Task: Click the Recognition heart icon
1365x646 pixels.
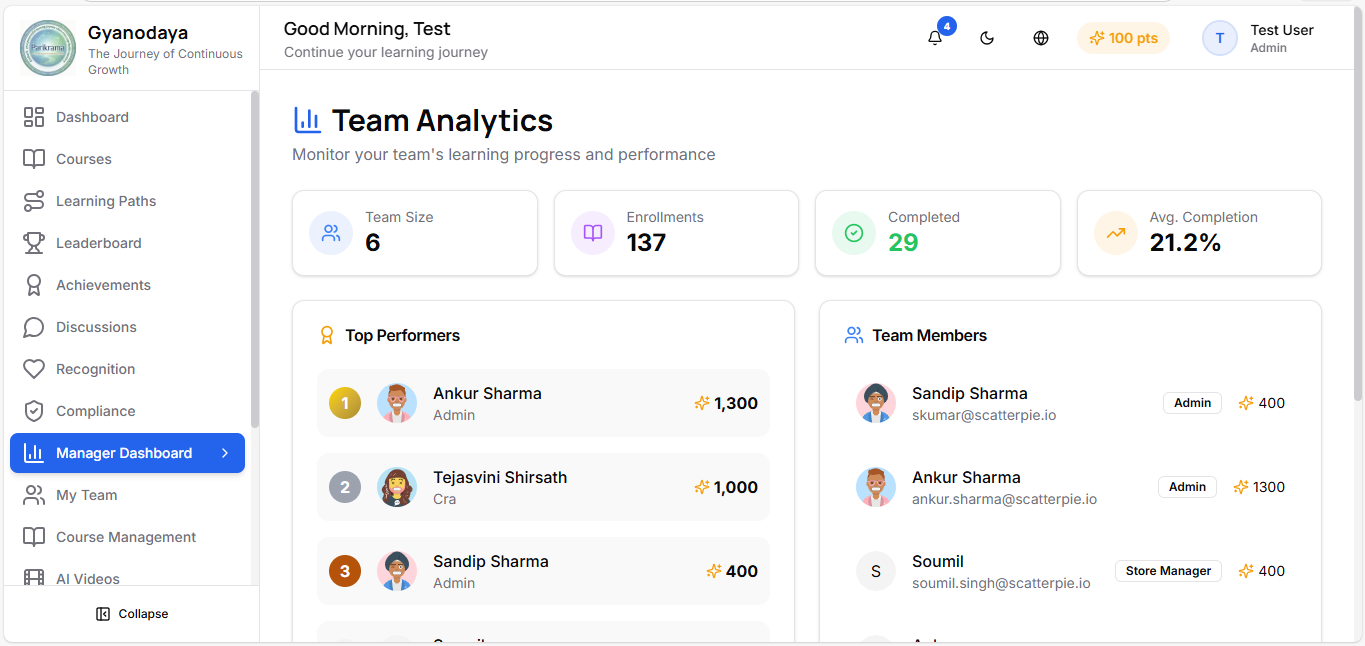Action: coord(34,369)
